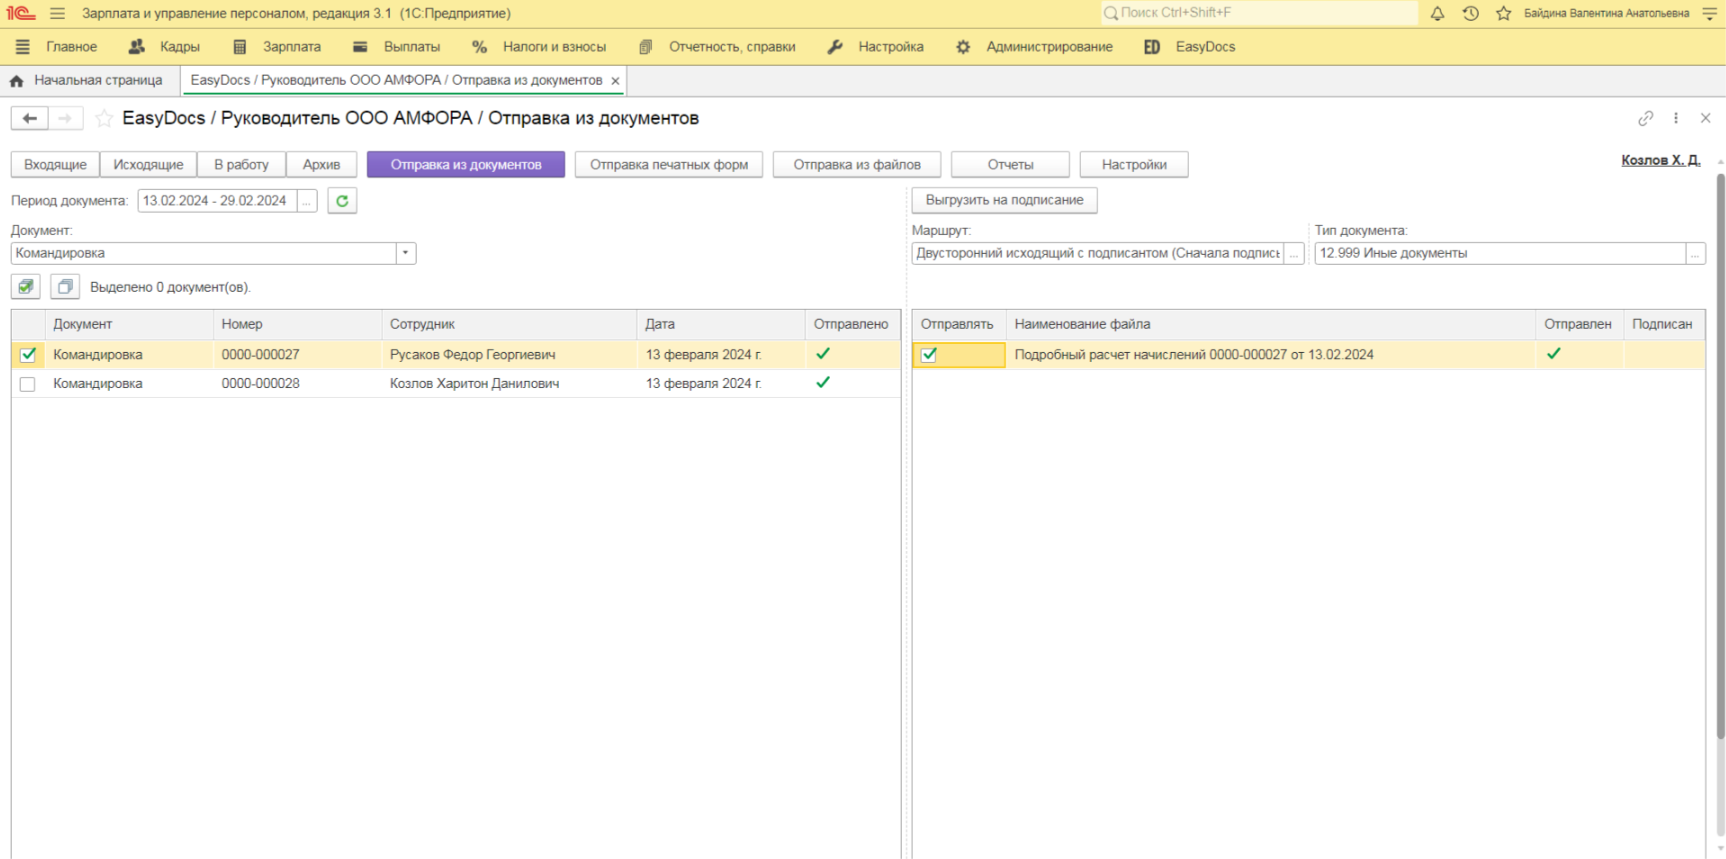Click the 1C application logo icon
The image size is (1726, 859).
point(20,13)
